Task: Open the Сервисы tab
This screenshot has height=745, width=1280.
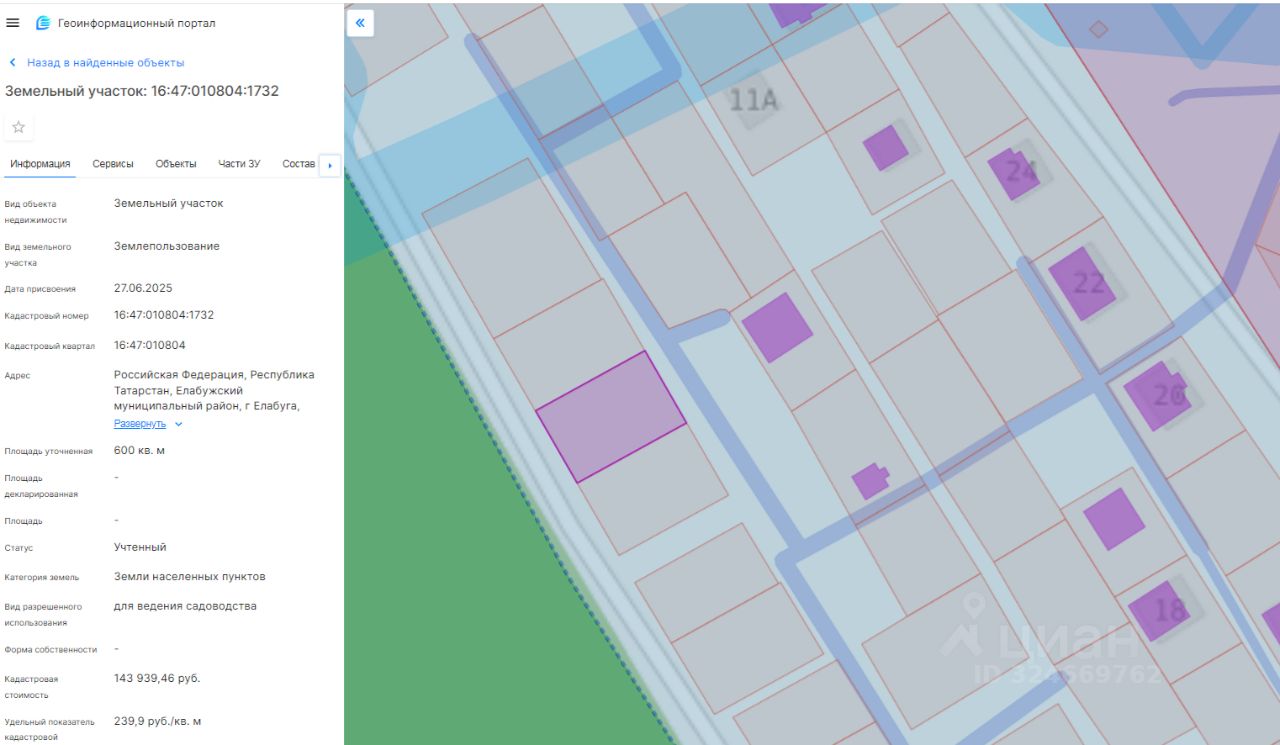Action: tap(113, 164)
